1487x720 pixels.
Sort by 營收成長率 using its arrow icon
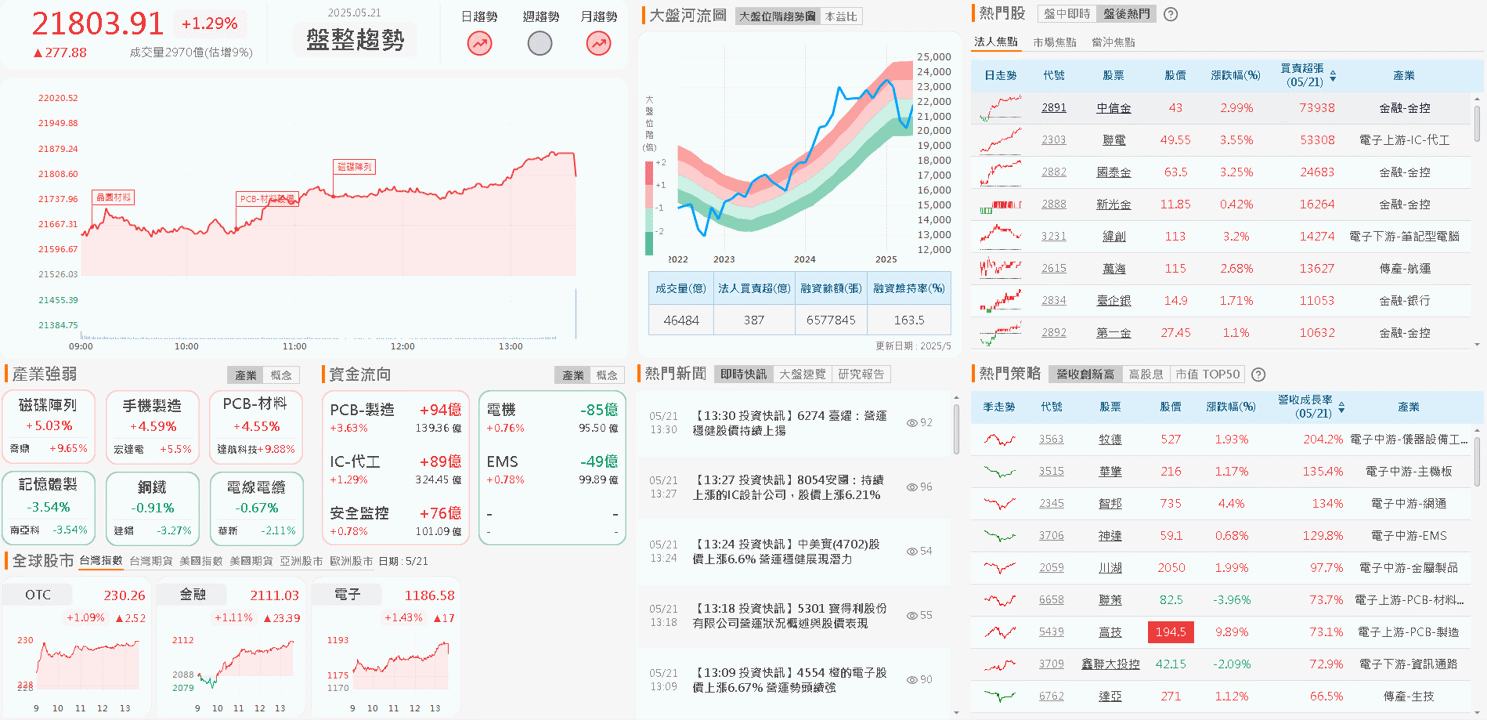(x=1342, y=407)
